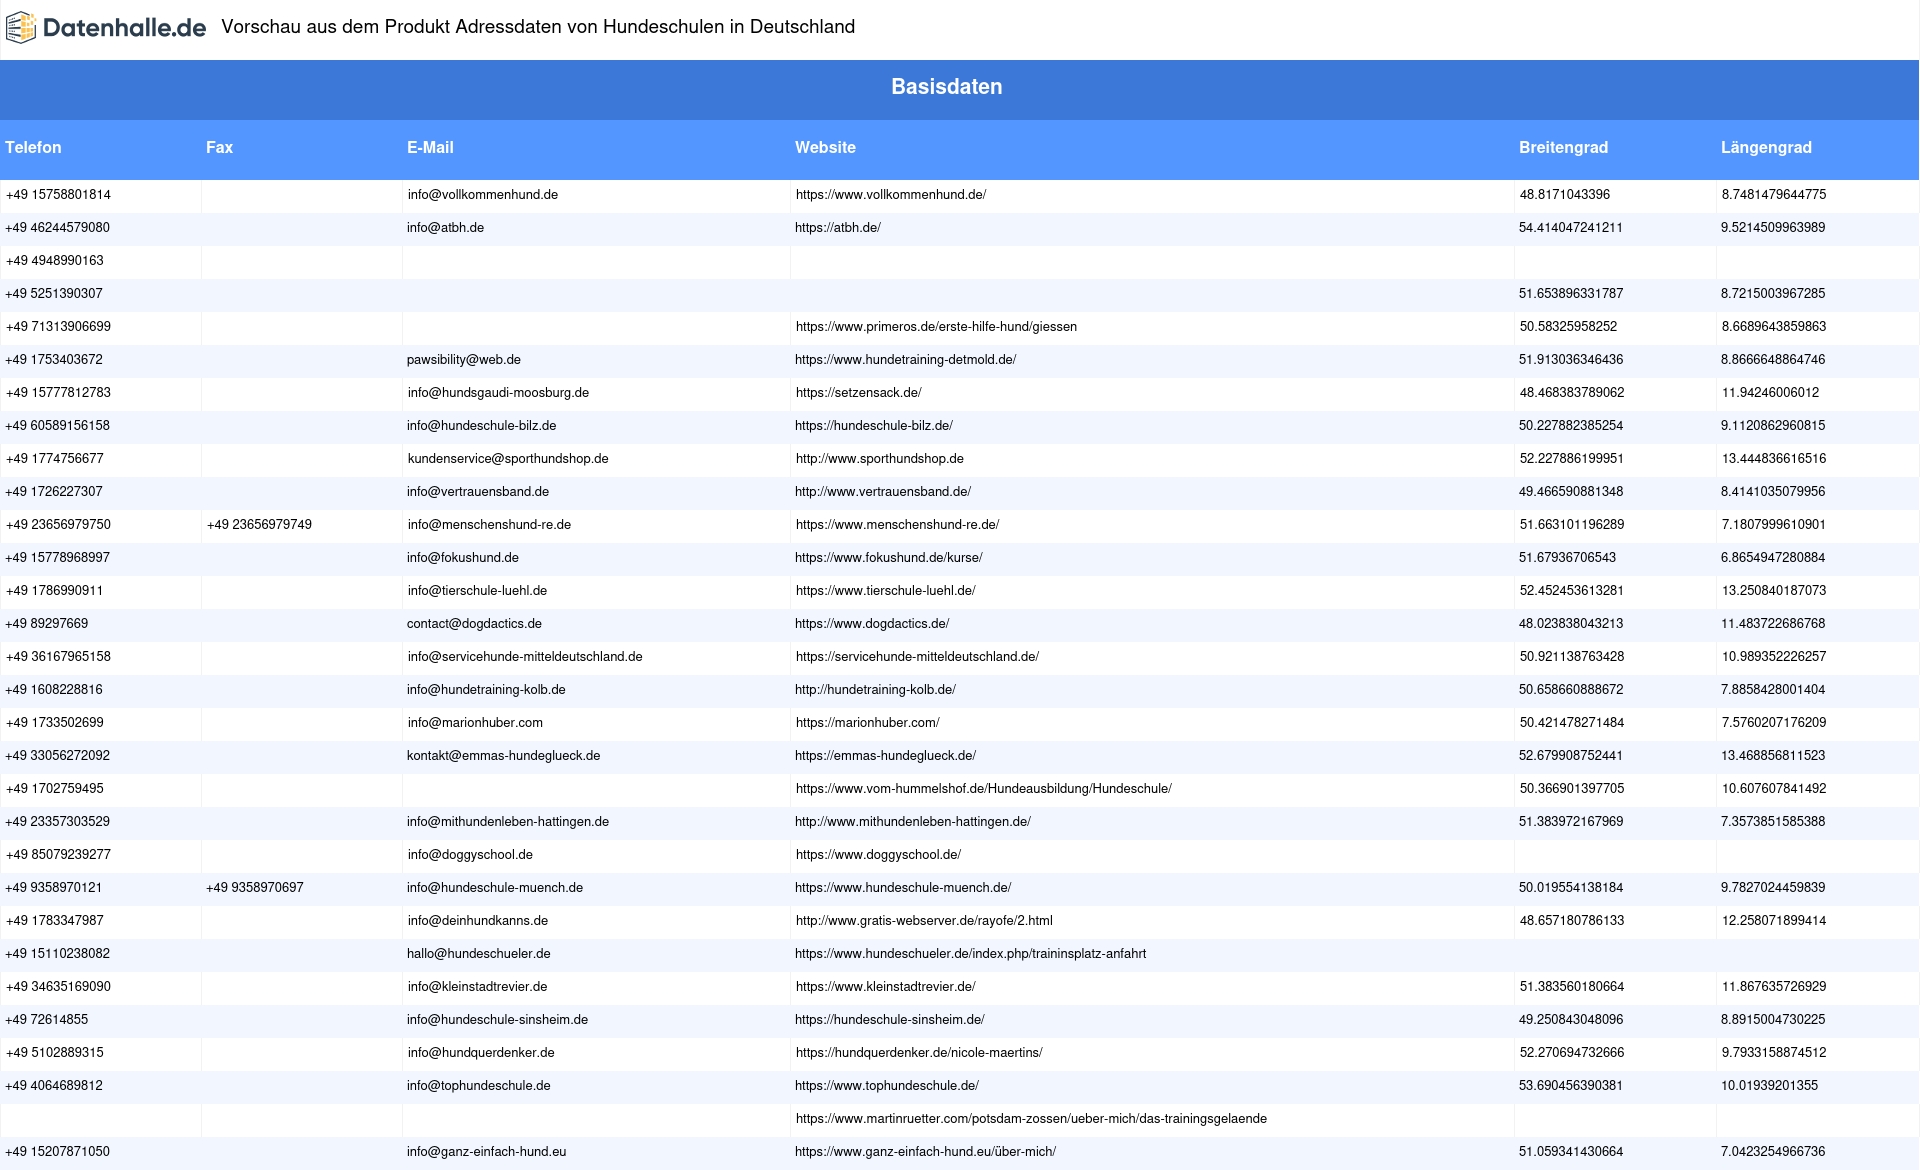This screenshot has height=1170, width=1920.
Task: Click phone number +49 1702759495
Action: 55,789
